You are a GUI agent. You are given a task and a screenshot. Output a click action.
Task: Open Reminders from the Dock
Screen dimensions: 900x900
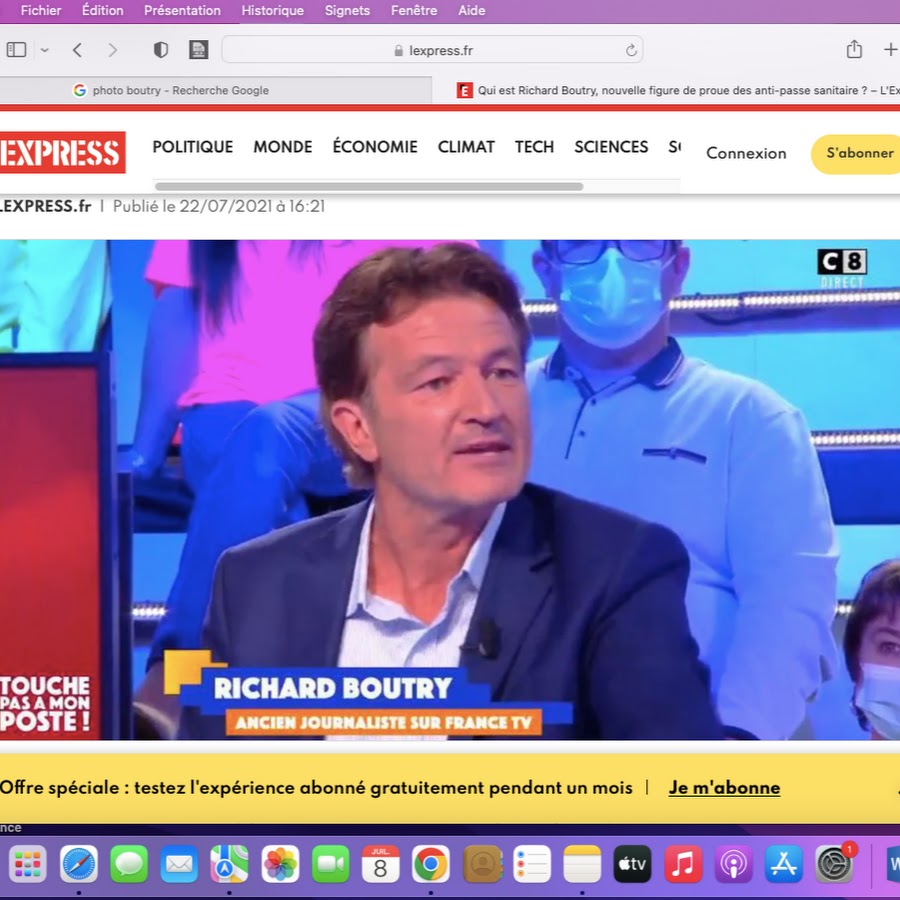(532, 864)
